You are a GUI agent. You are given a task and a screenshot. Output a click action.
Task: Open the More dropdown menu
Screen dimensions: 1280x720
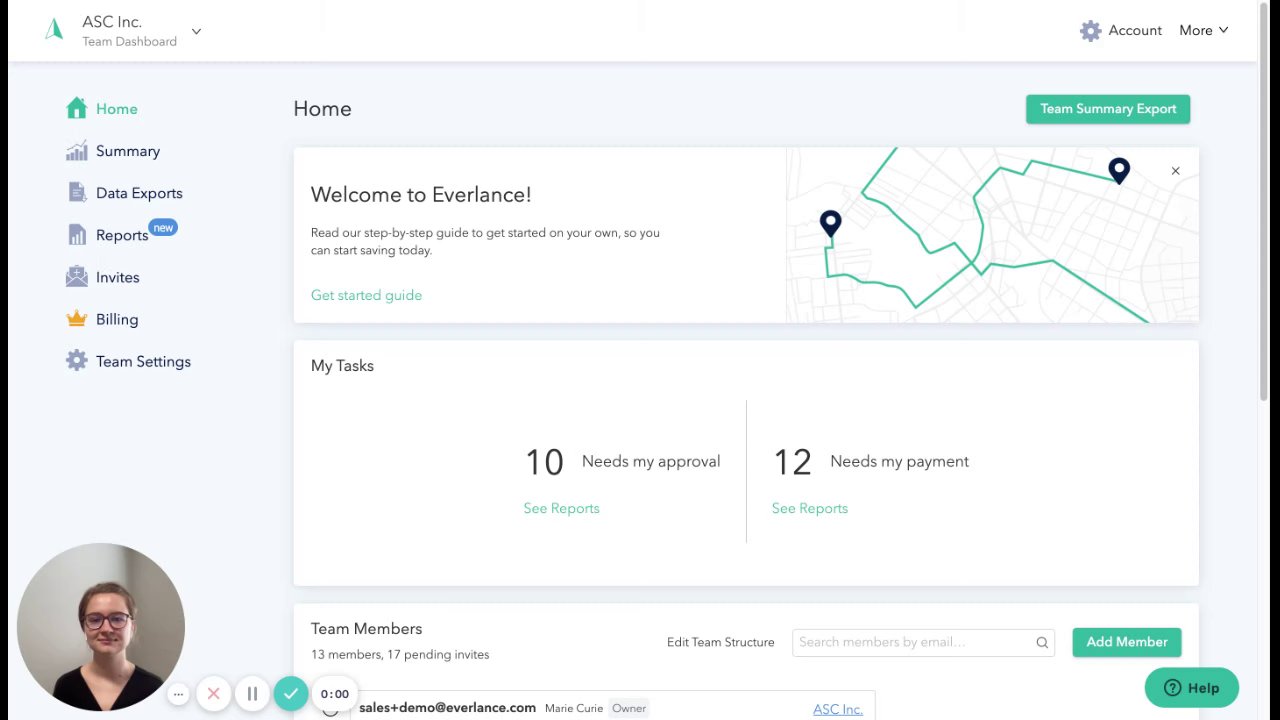coord(1203,30)
